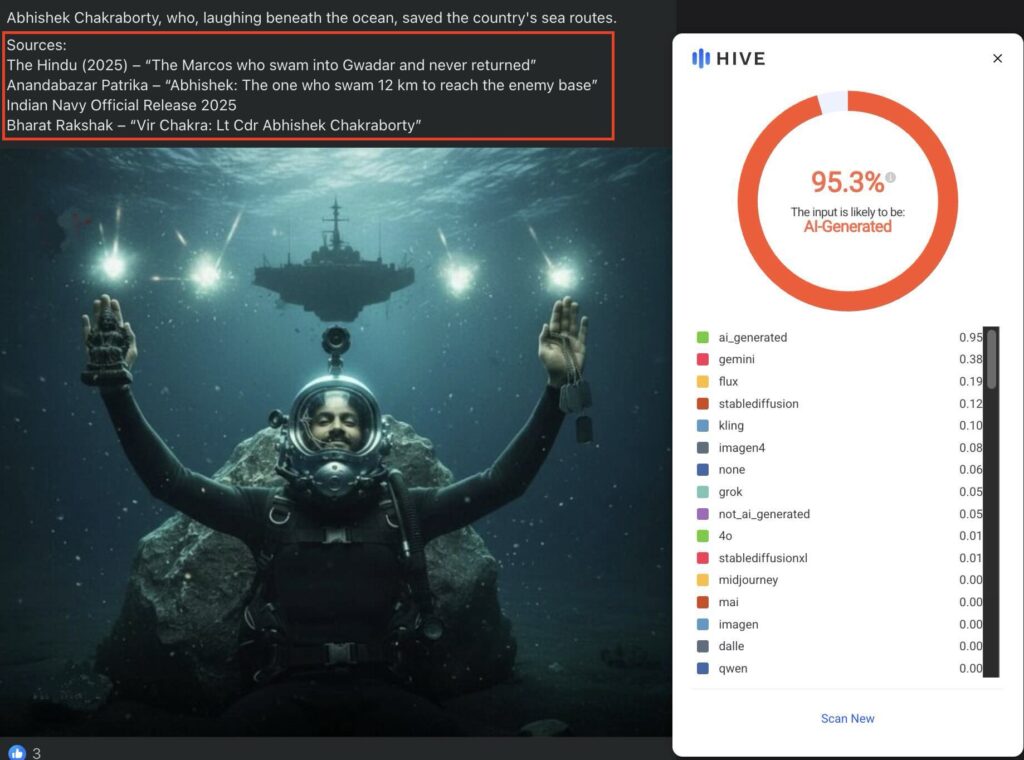The width and height of the screenshot is (1024, 760).
Task: Click the grok color swatch
Action: coord(703,492)
